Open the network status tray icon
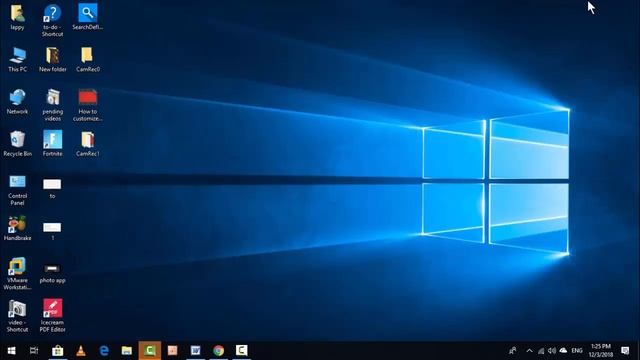 coord(541,351)
